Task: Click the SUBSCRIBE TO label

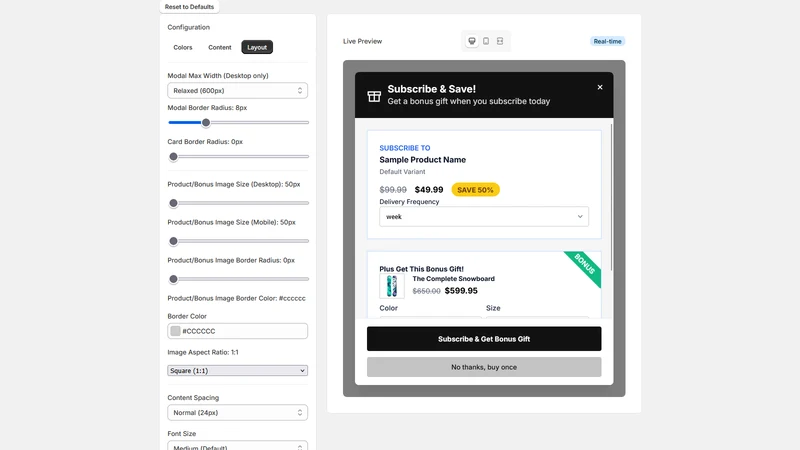Action: pos(405,148)
